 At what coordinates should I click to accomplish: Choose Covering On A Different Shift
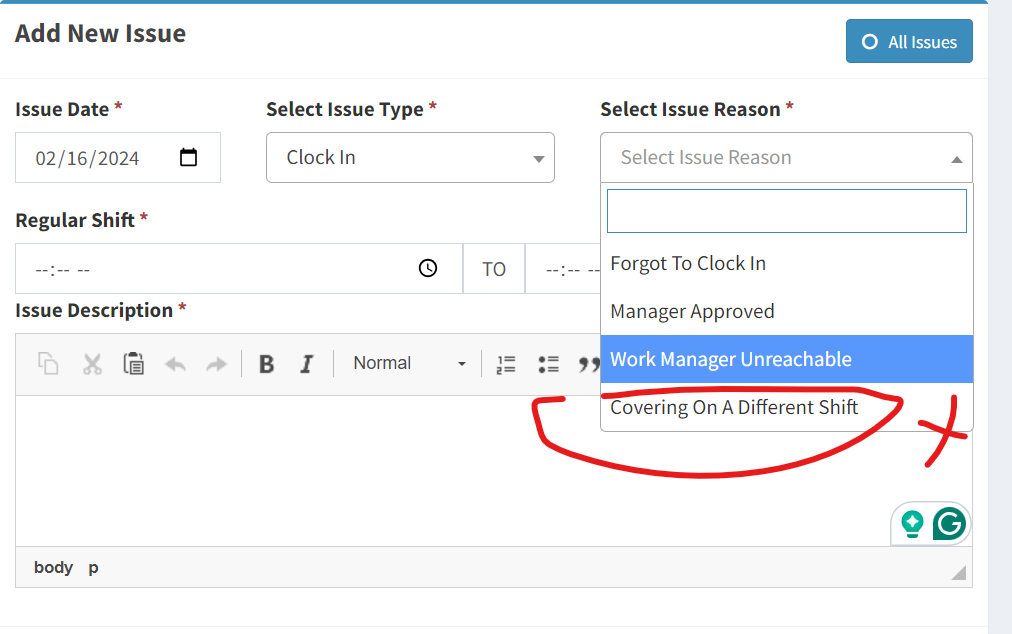734,408
